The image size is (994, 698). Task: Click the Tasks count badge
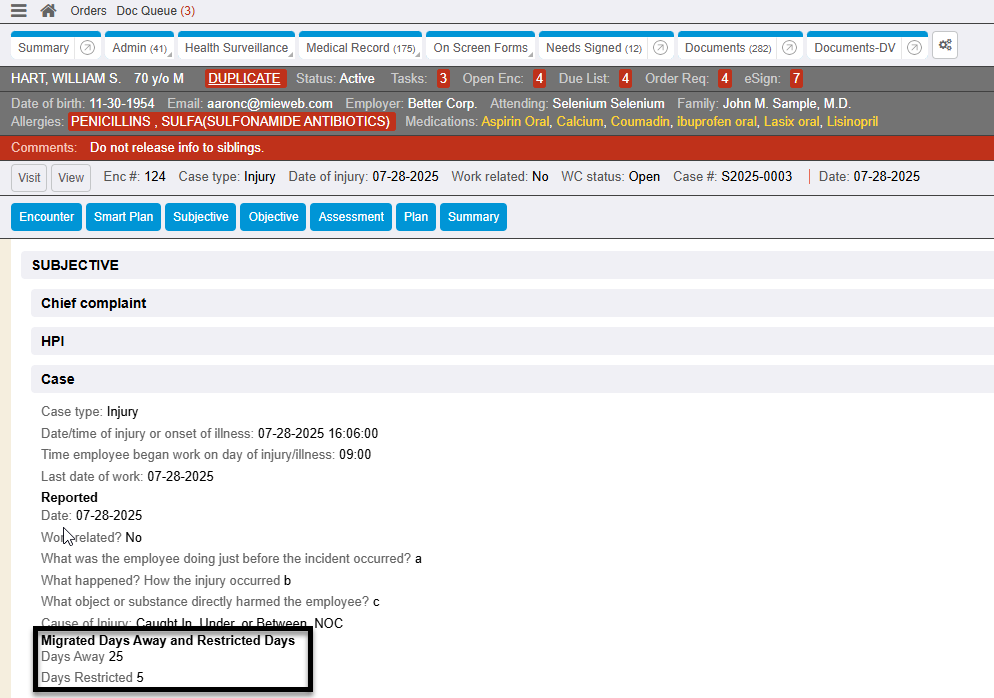(x=443, y=78)
